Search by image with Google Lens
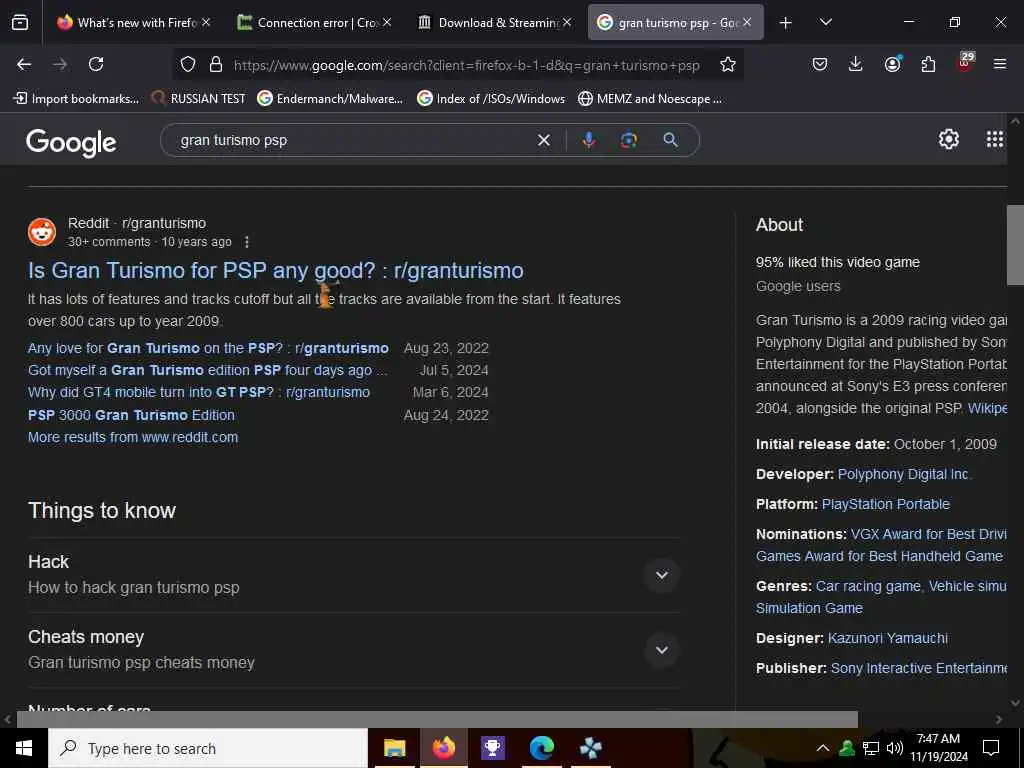Screen dimensions: 1024x768 (x=629, y=140)
